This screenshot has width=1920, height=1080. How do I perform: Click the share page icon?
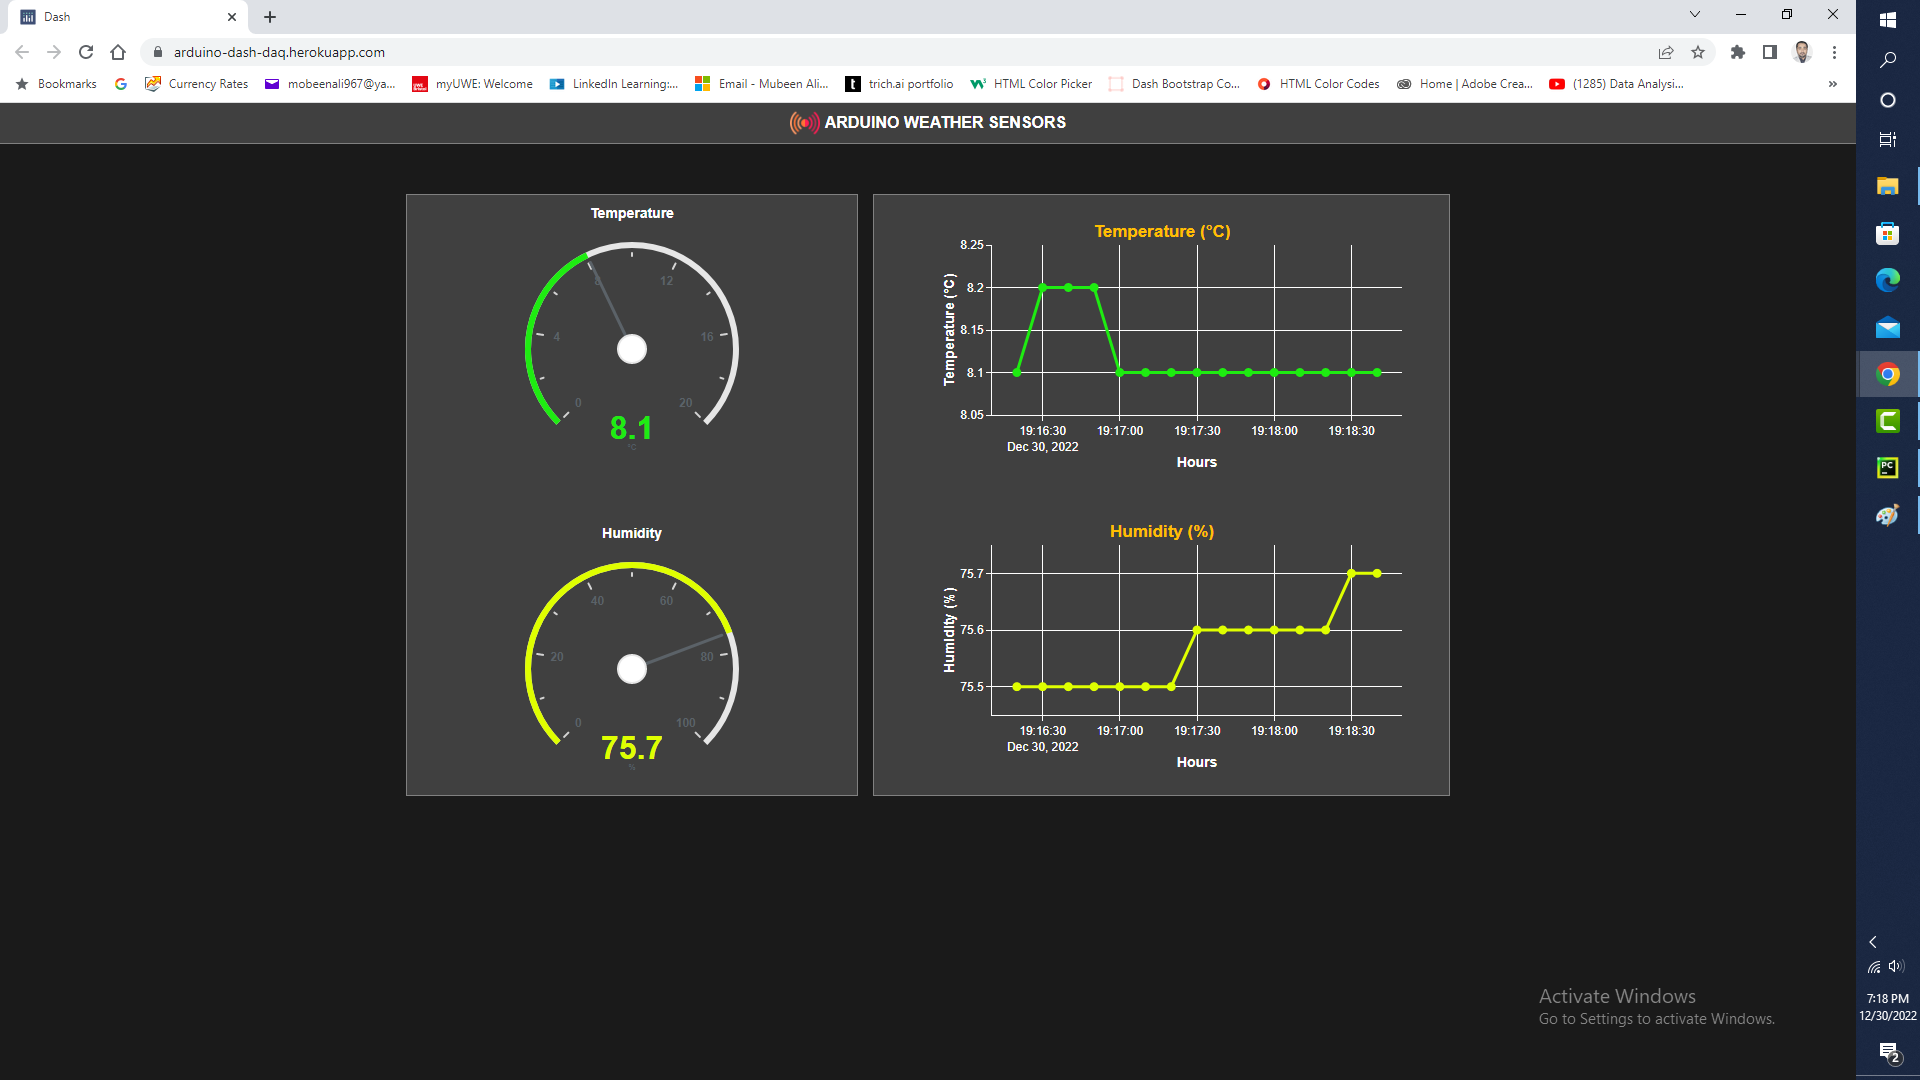(x=1666, y=52)
